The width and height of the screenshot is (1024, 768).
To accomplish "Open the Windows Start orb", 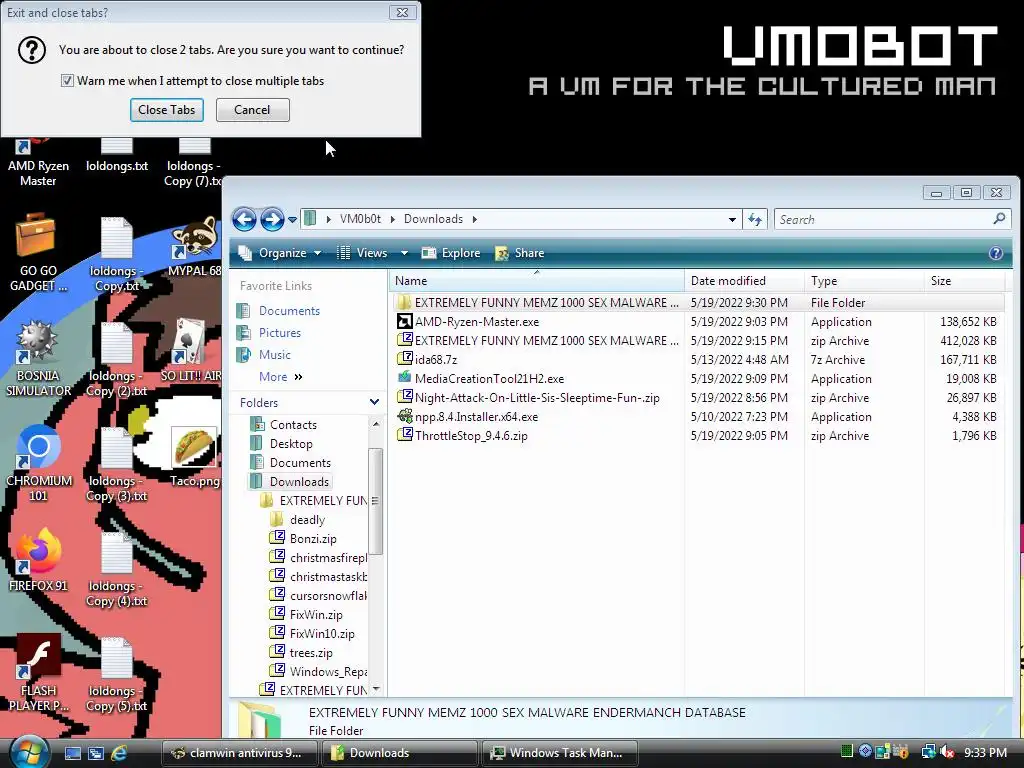I will pos(28,752).
